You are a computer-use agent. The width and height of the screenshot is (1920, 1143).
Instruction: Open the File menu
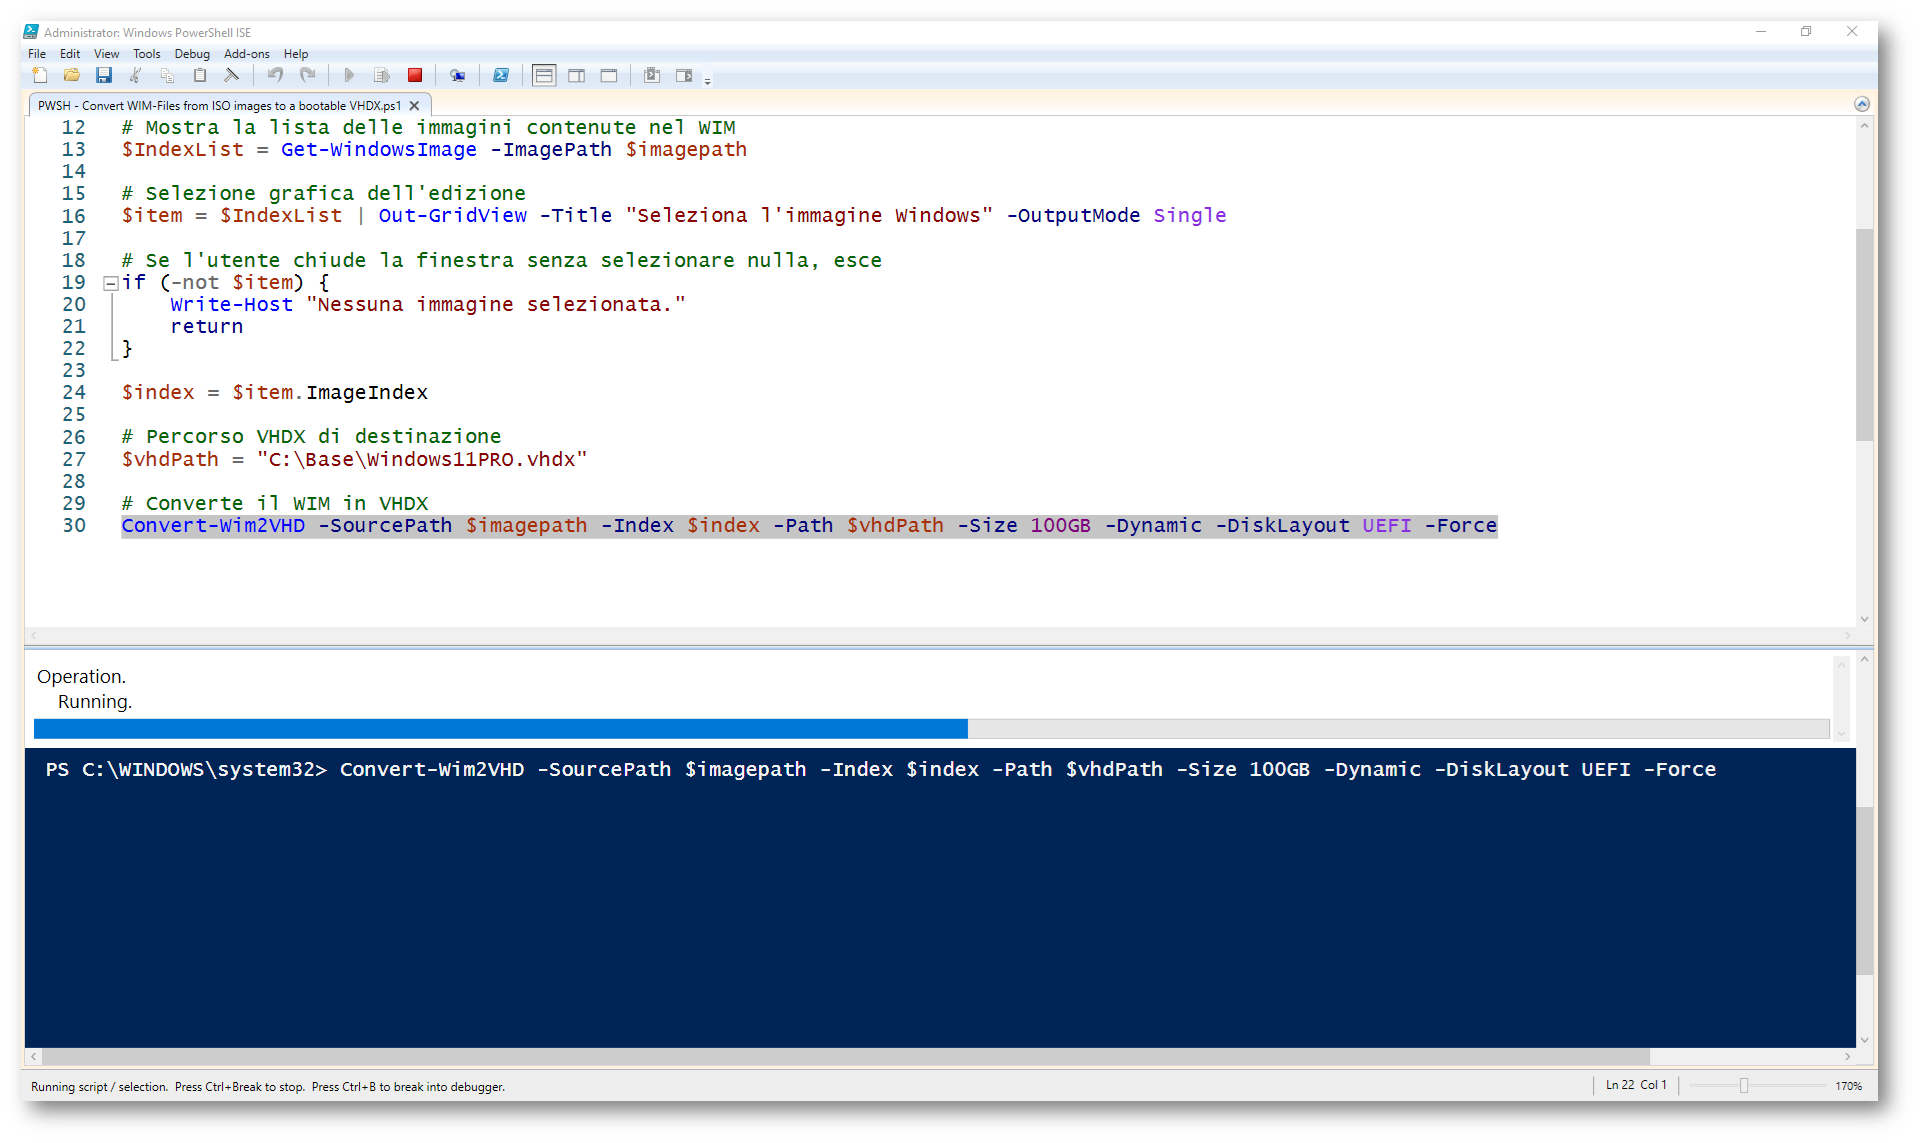pos(37,54)
